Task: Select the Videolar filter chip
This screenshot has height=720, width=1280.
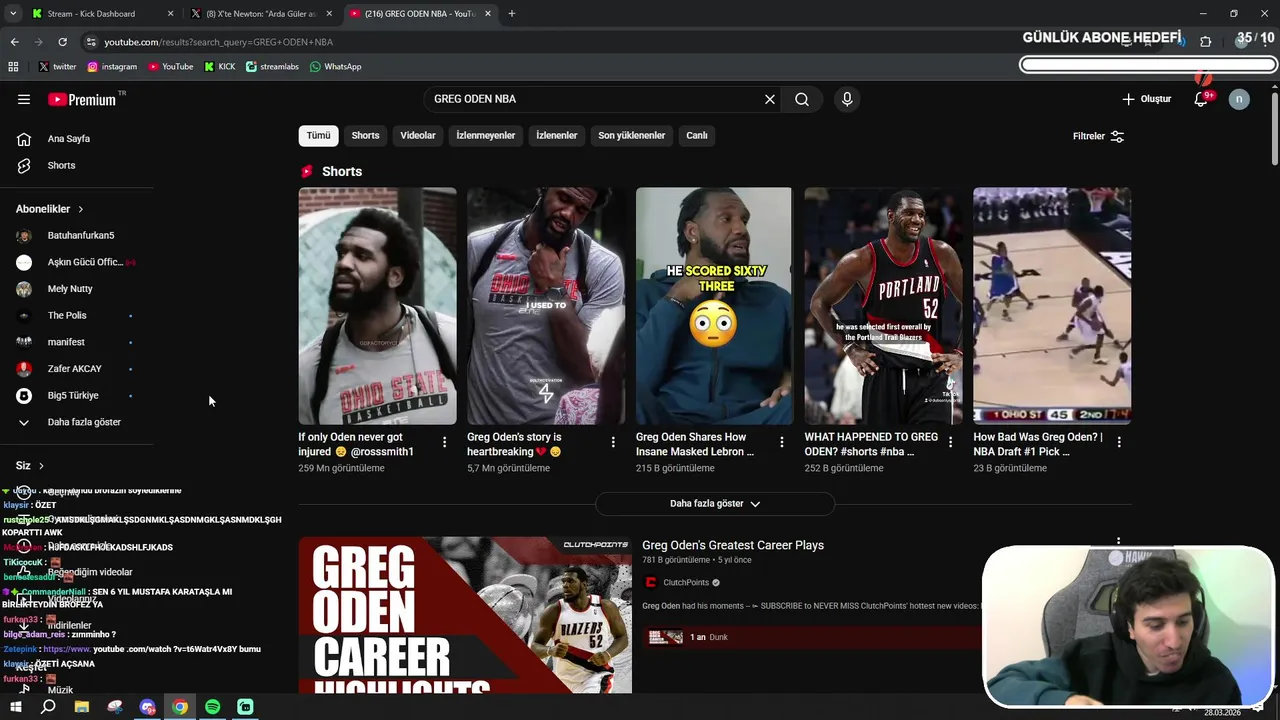Action: click(x=418, y=135)
